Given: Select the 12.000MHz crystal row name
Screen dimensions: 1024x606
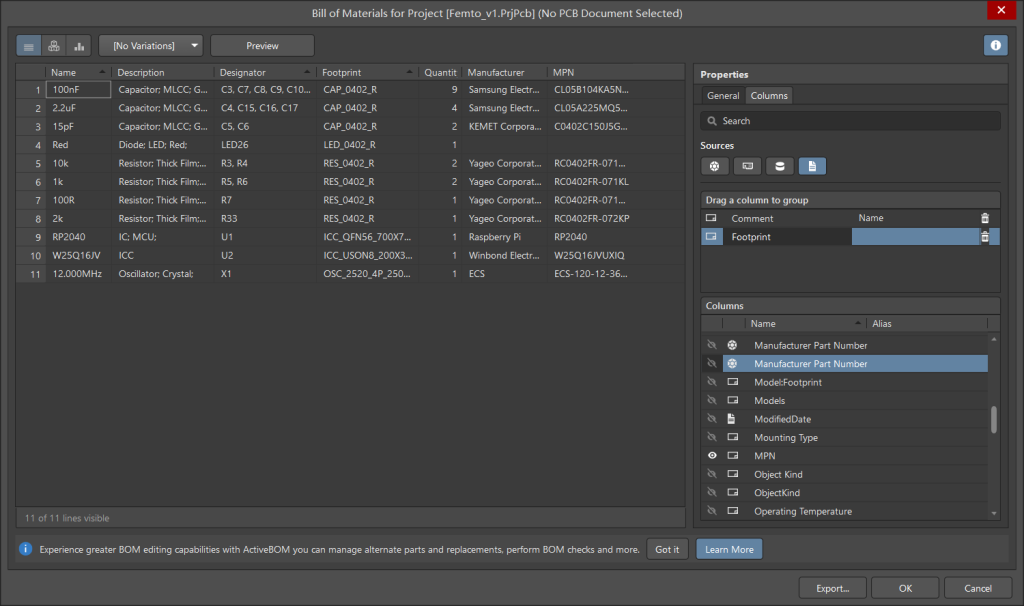Looking at the screenshot, I should (x=78, y=274).
